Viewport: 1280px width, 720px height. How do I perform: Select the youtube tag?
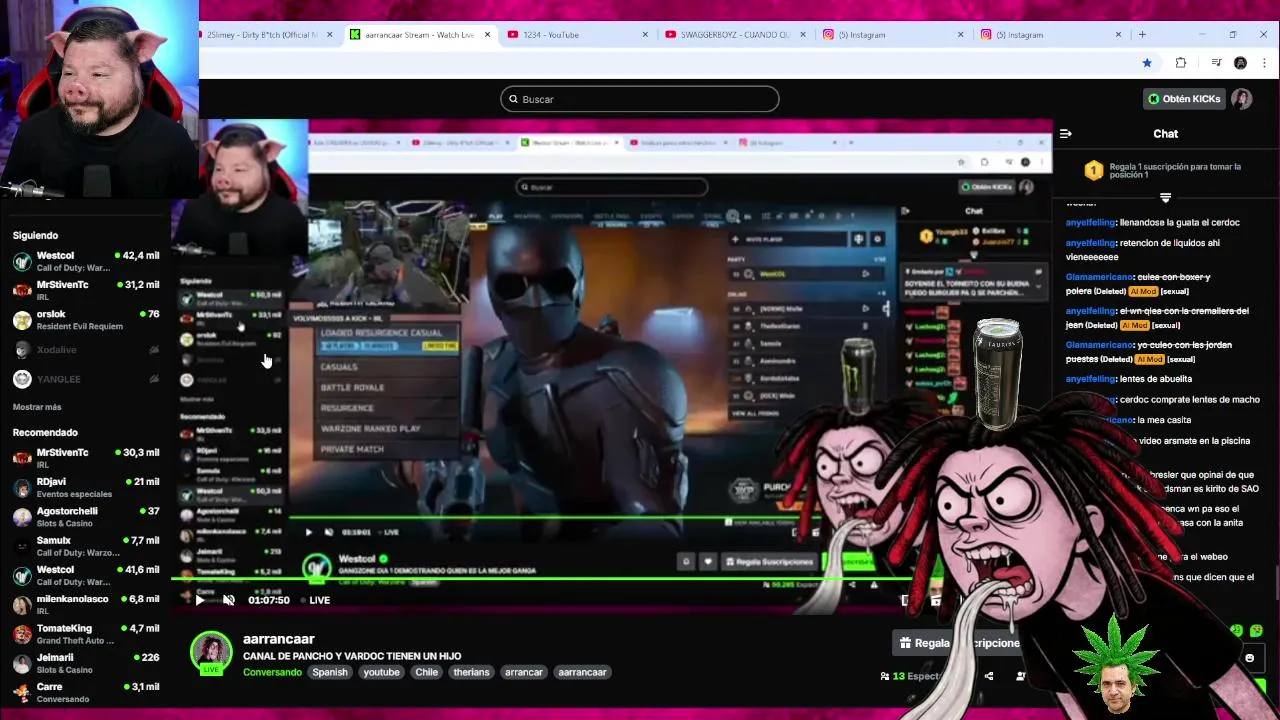click(381, 672)
